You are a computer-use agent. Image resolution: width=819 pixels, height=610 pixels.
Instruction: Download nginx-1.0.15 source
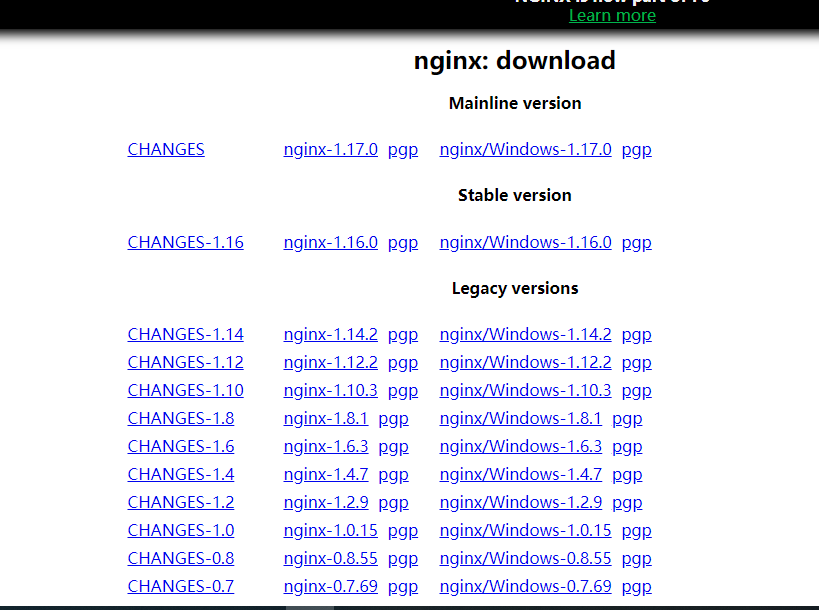[x=331, y=531]
